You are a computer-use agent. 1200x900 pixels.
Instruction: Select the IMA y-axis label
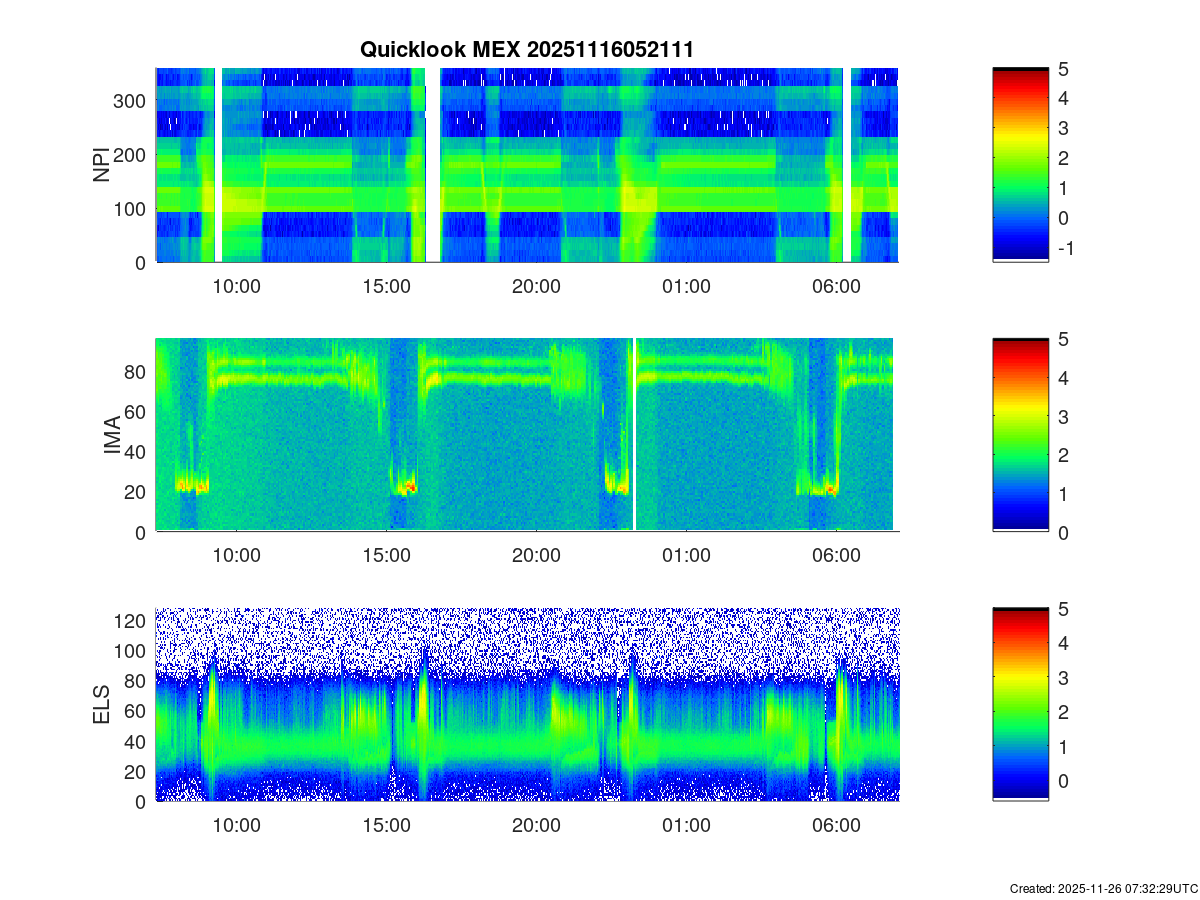coord(112,435)
